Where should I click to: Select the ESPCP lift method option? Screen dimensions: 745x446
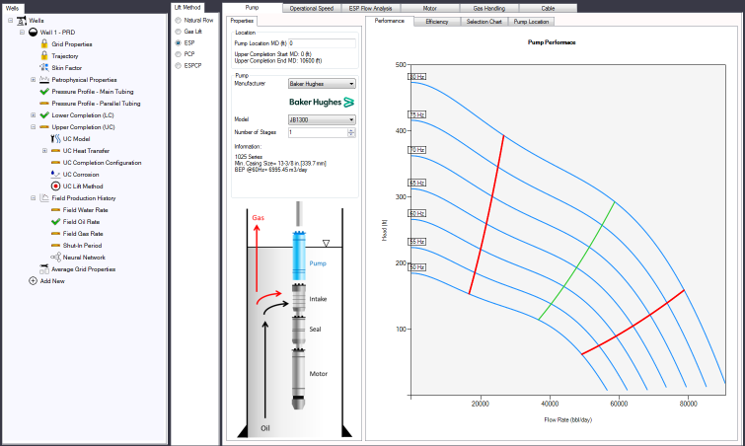coord(178,67)
